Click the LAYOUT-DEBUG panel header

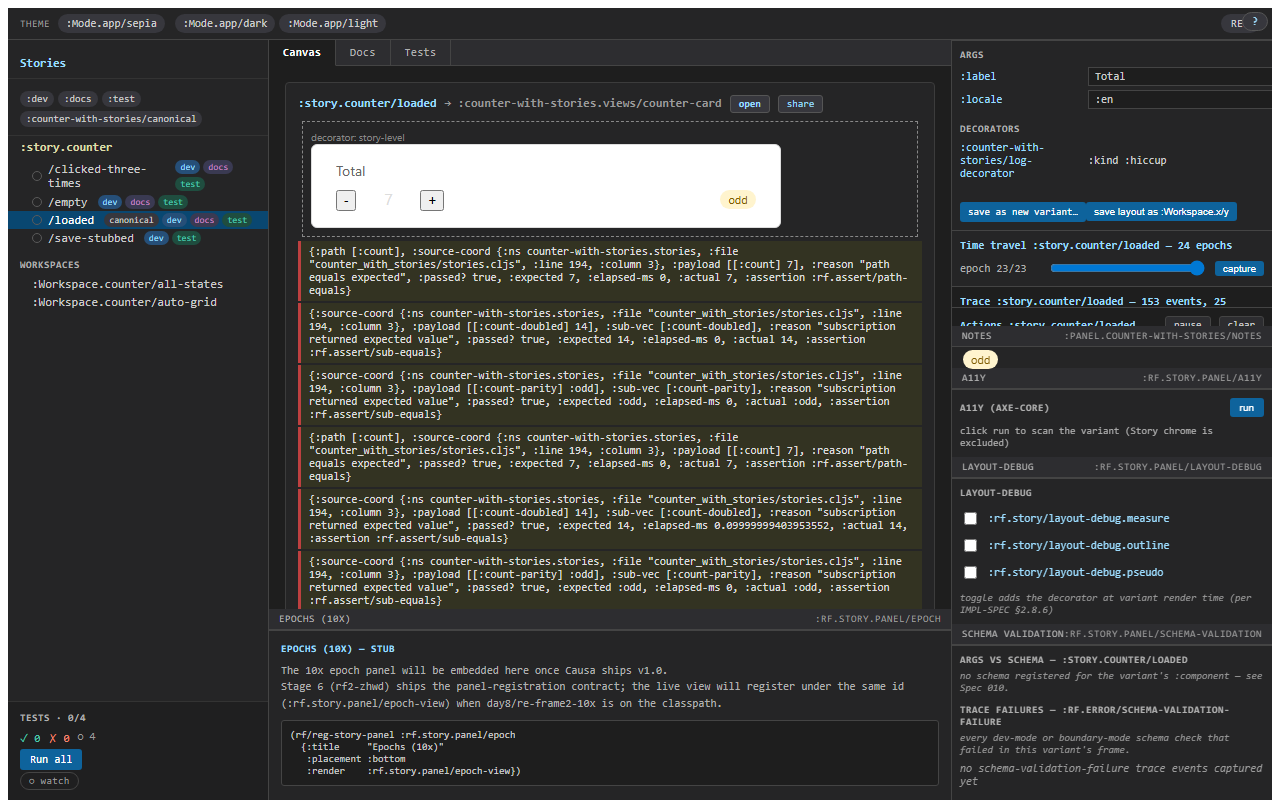[x=1112, y=467]
